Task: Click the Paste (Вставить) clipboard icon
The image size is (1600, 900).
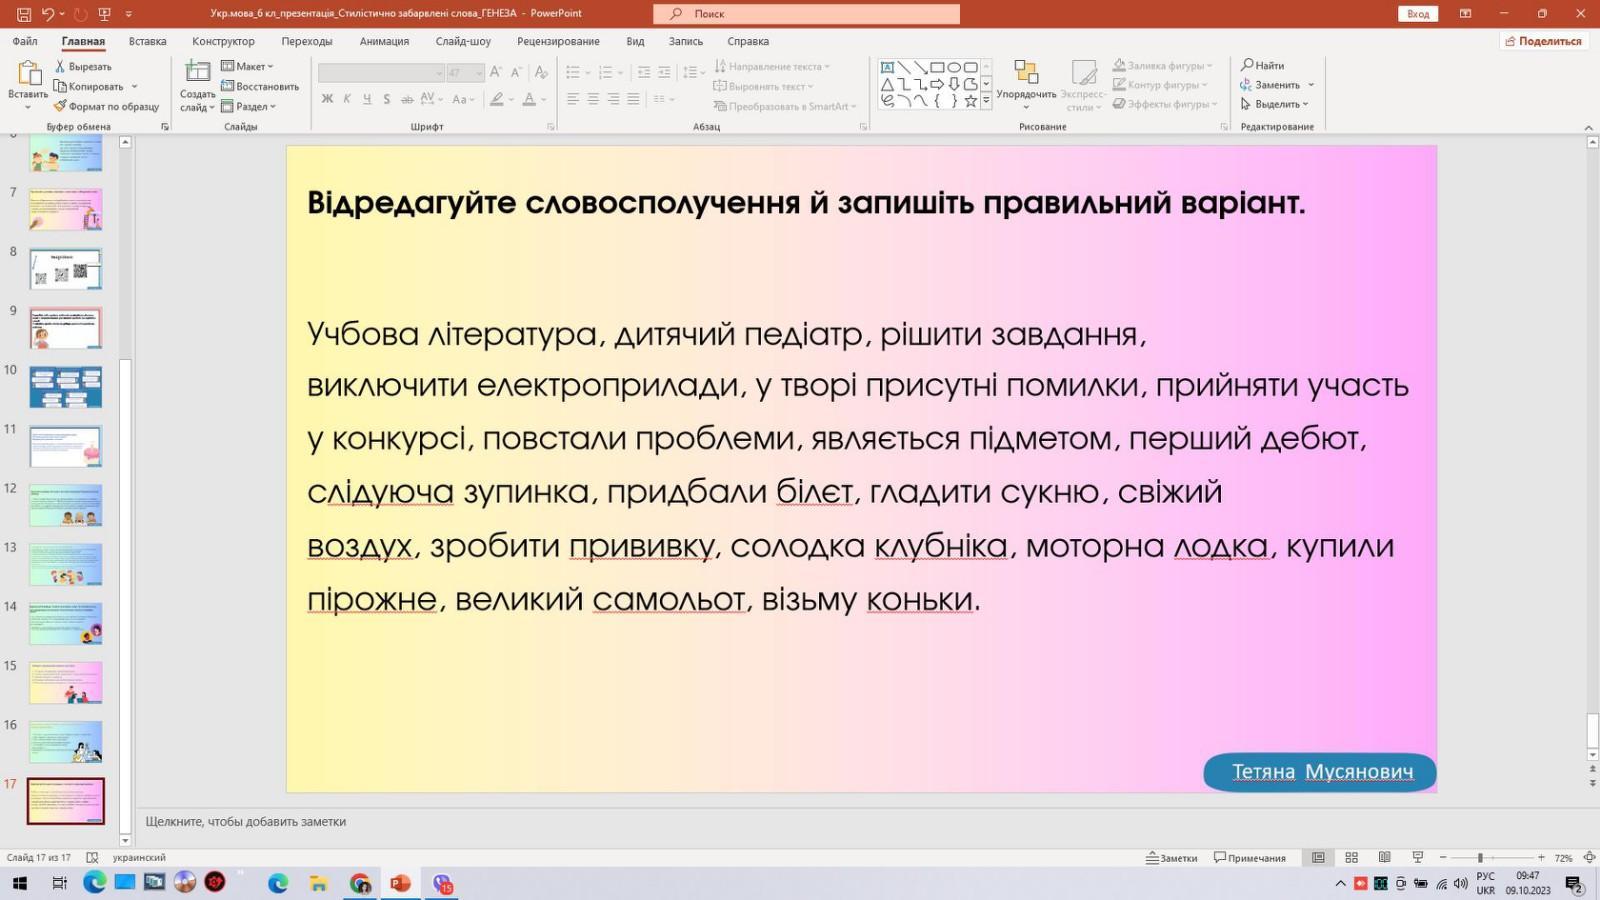Action: [x=28, y=75]
